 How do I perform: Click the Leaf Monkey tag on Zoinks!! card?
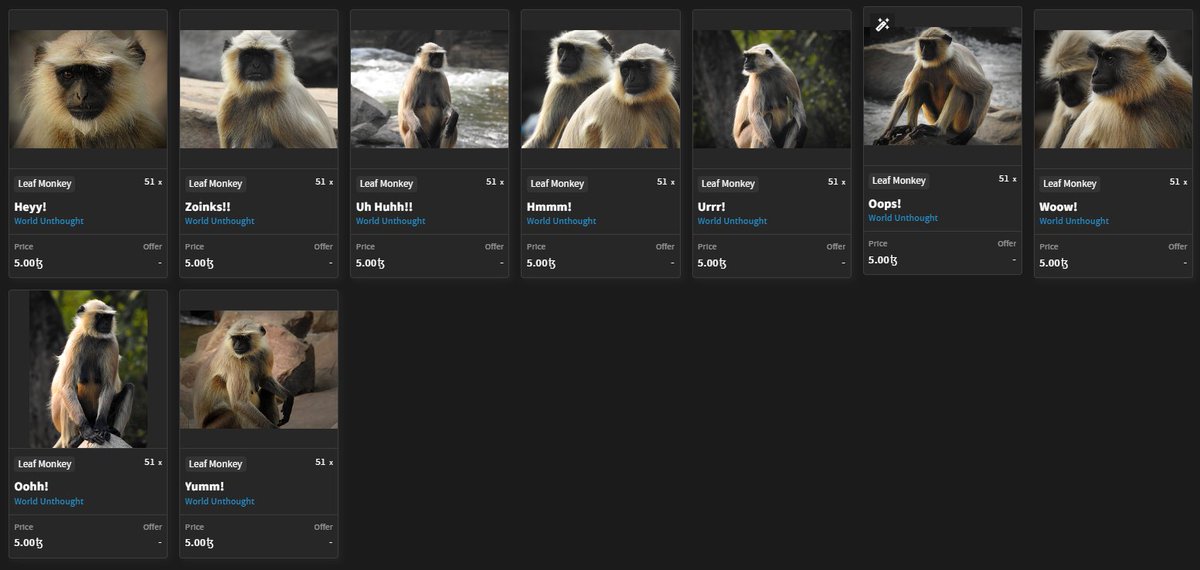(216, 184)
